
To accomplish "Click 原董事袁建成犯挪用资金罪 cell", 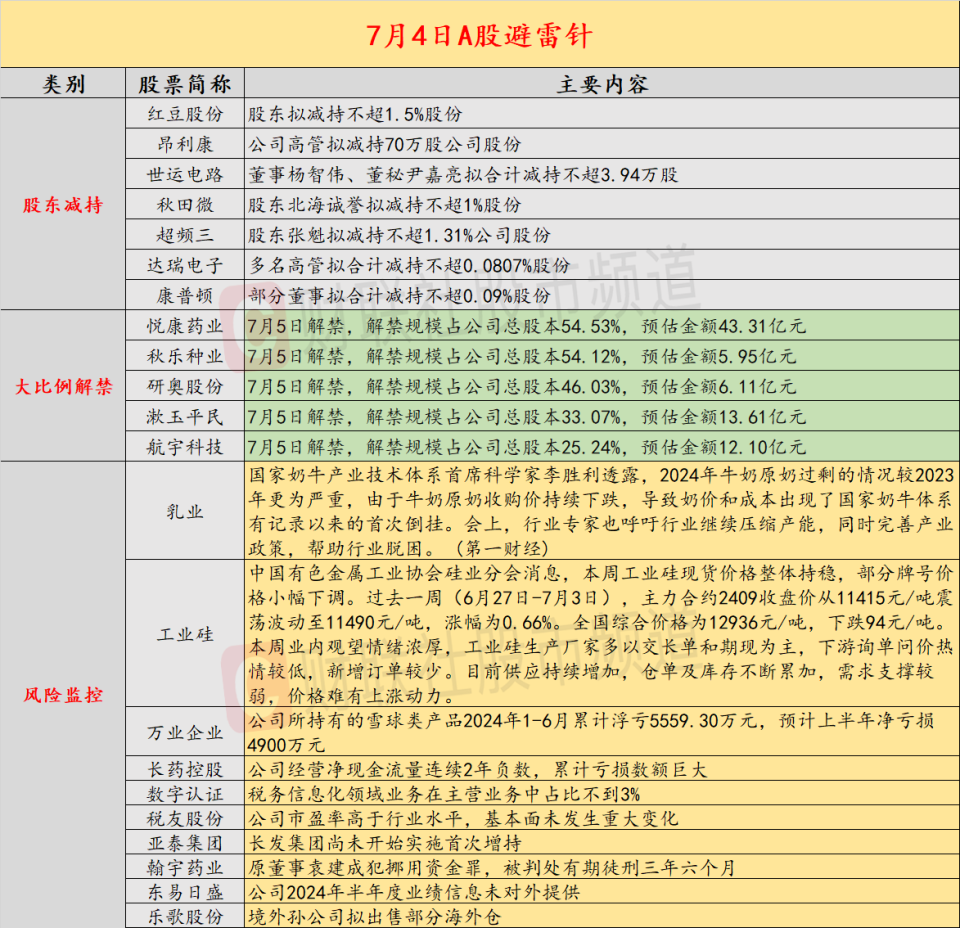I will [602, 867].
